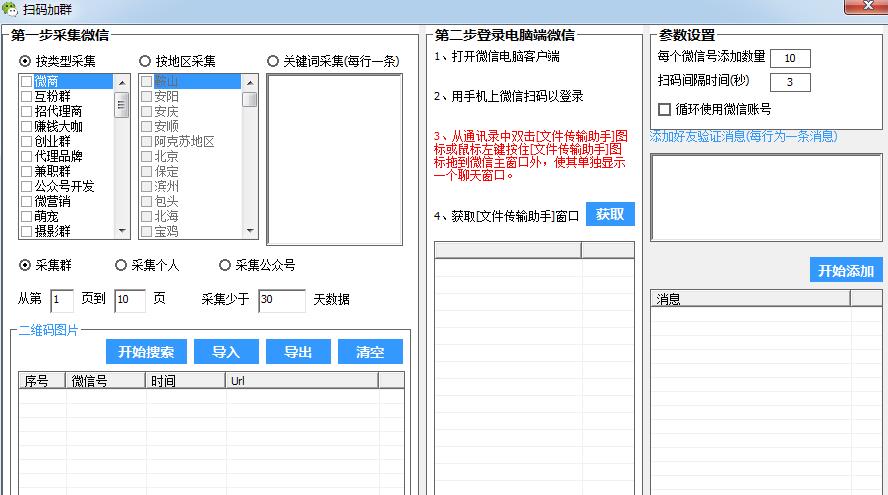Tick the 阿克苏地区 checkbox

(147, 142)
